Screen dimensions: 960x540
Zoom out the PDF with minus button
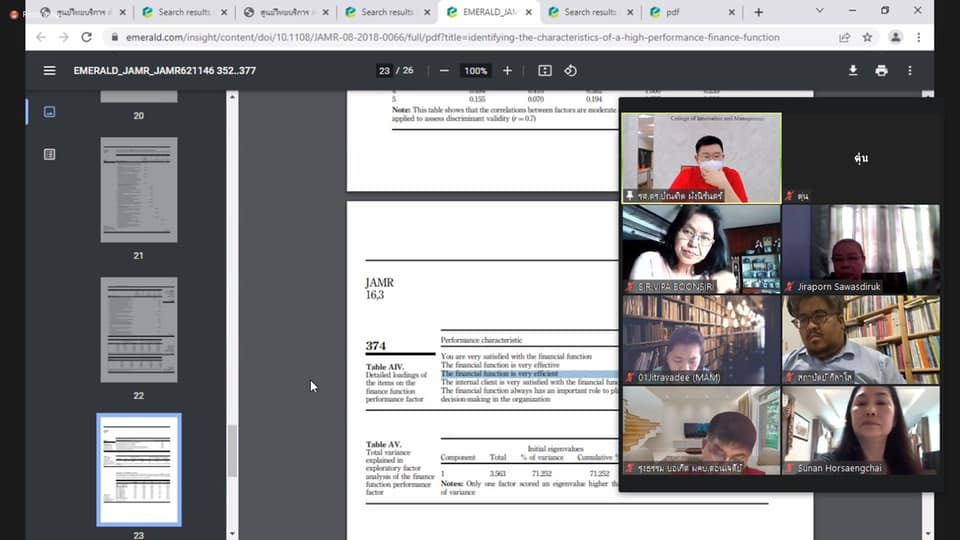444,71
